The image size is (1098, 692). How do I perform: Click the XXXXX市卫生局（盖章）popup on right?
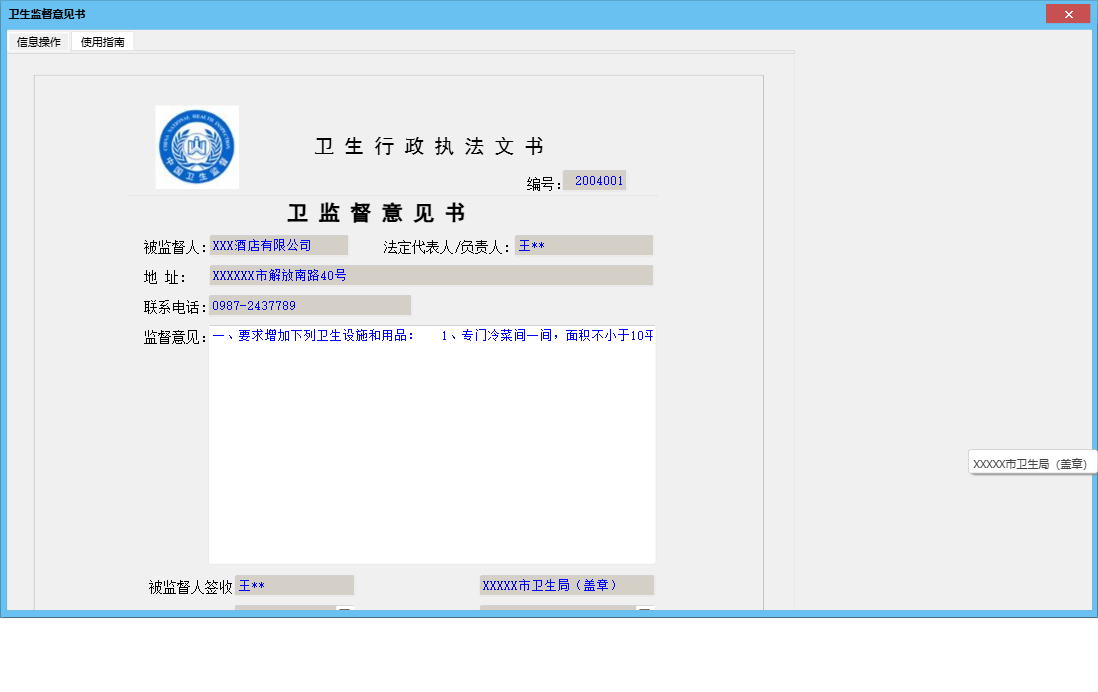[1031, 463]
